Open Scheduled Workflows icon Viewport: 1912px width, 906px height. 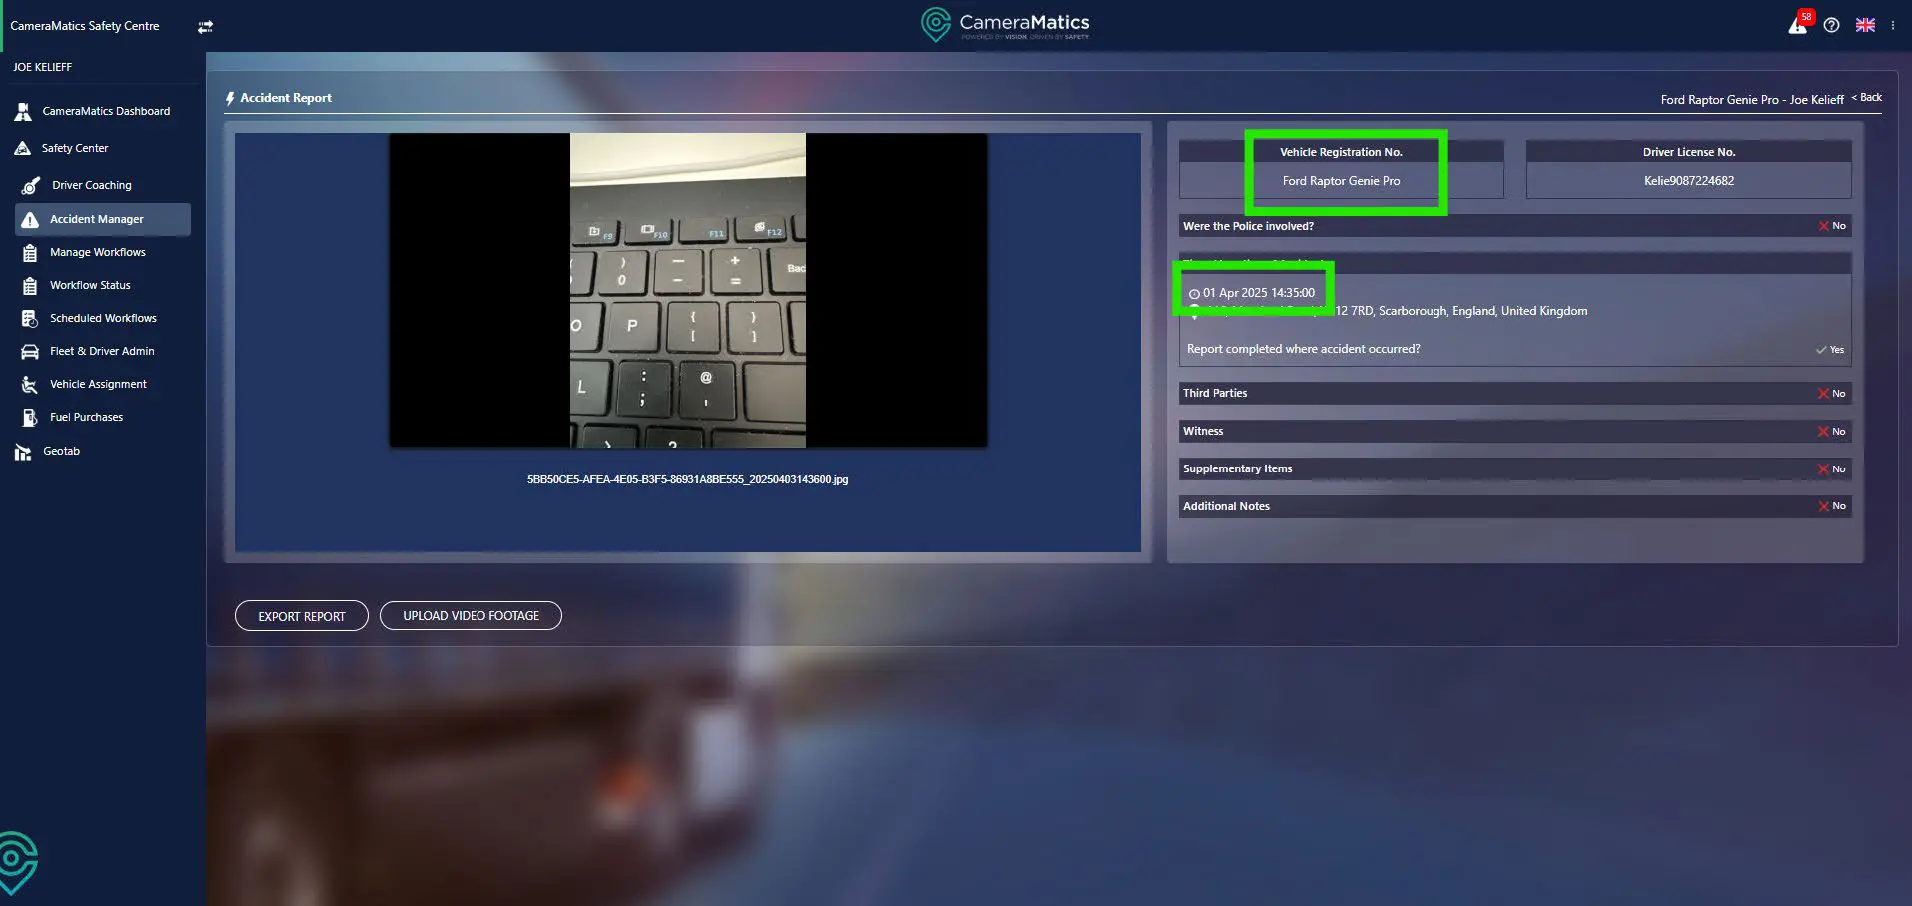click(30, 318)
